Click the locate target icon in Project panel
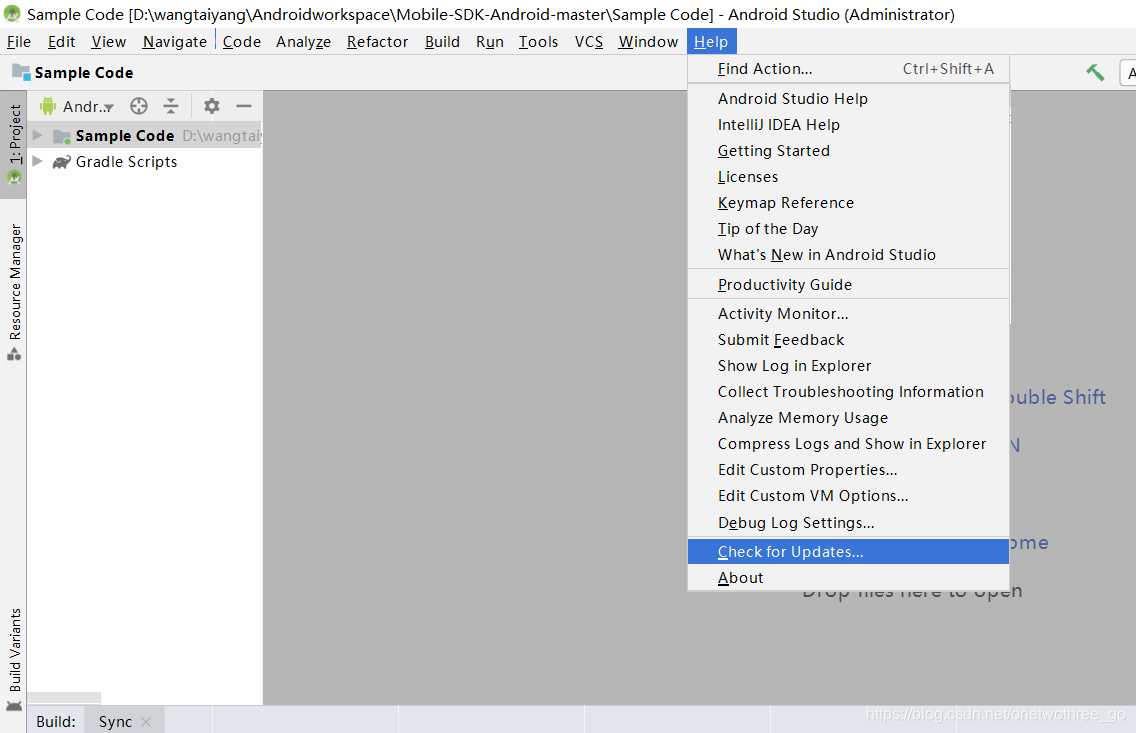Screen dimensions: 1136x733 (x=138, y=106)
